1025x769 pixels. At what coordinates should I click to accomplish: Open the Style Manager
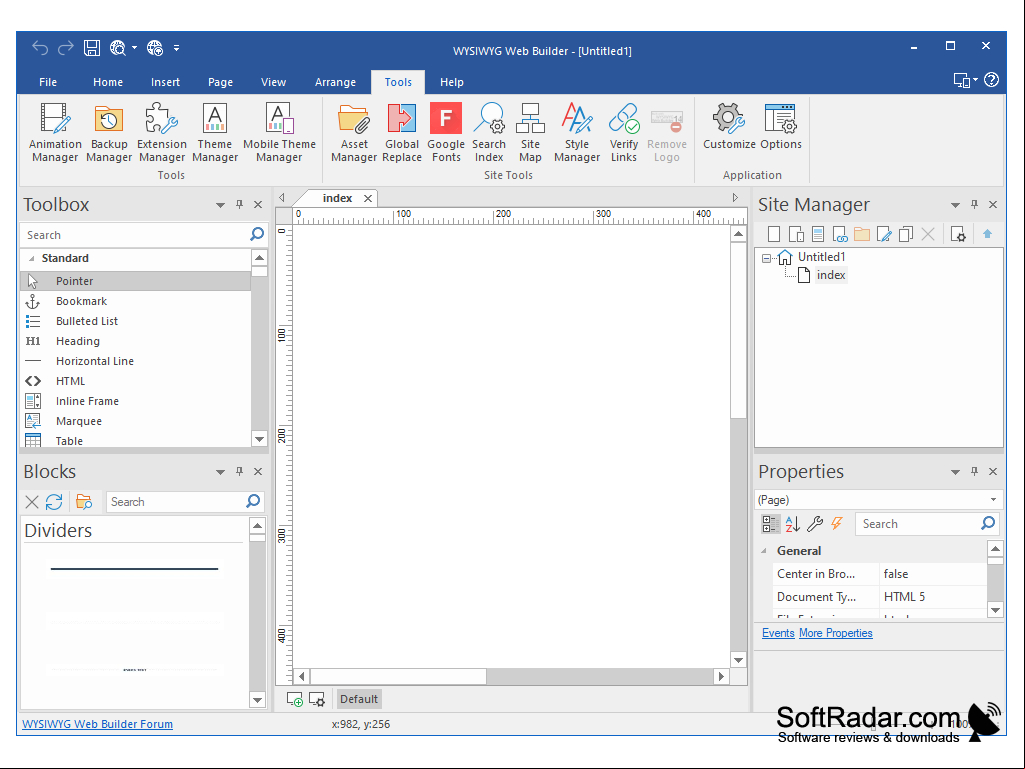click(577, 132)
